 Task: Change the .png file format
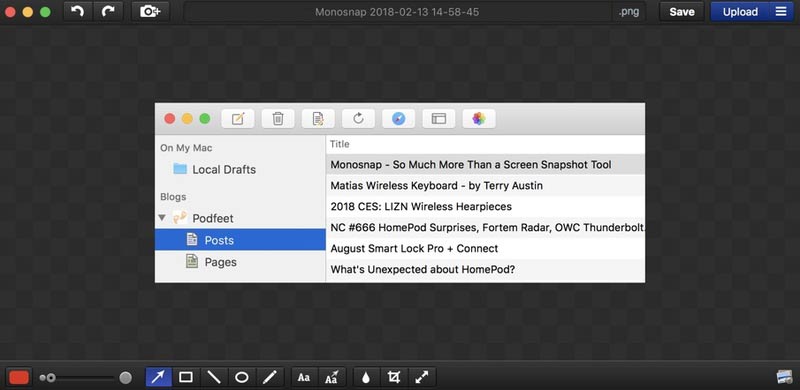[x=629, y=11]
